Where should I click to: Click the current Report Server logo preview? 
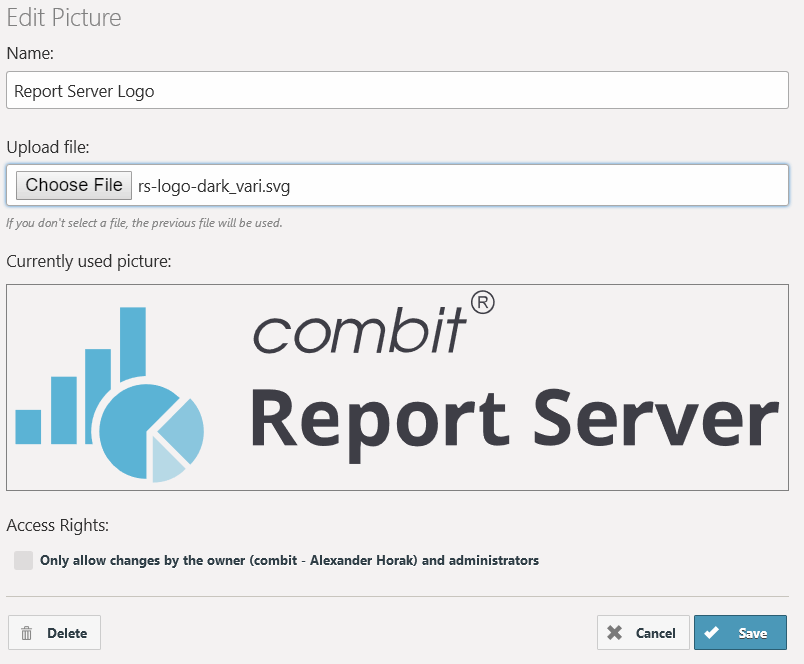point(397,387)
